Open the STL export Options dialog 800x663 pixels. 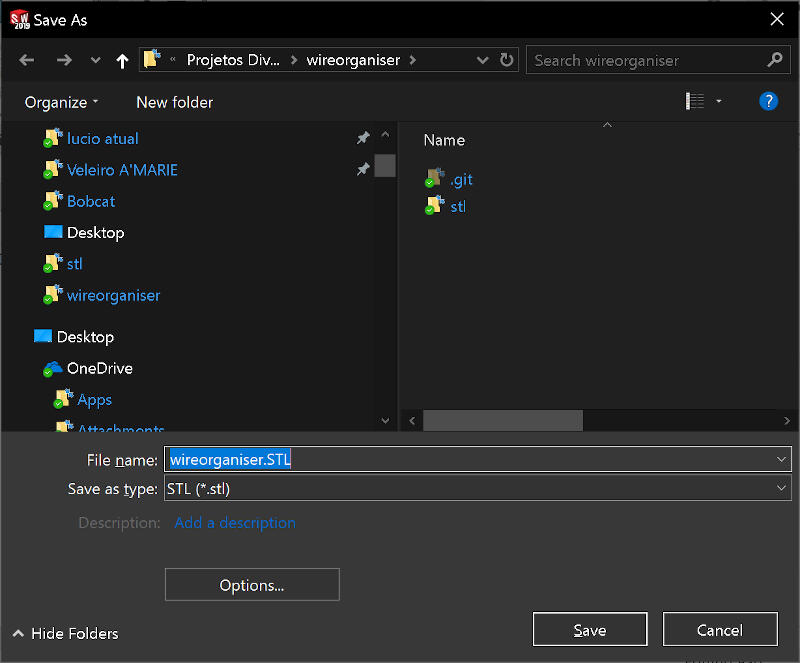tap(252, 585)
